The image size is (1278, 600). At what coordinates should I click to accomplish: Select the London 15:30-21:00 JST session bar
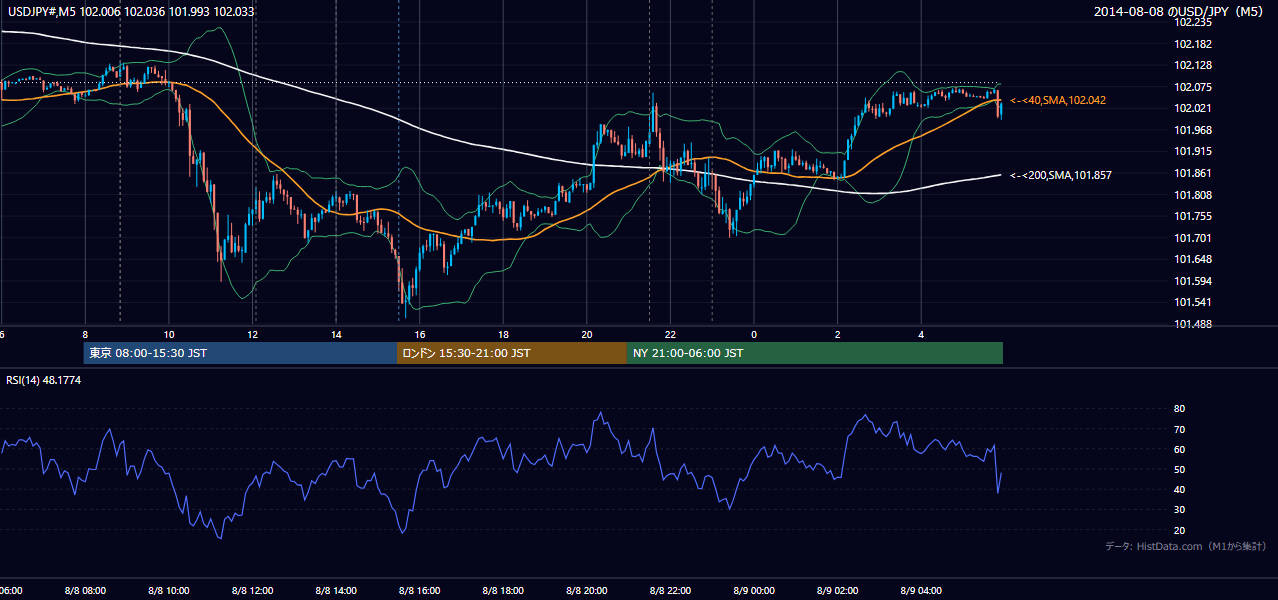point(512,353)
